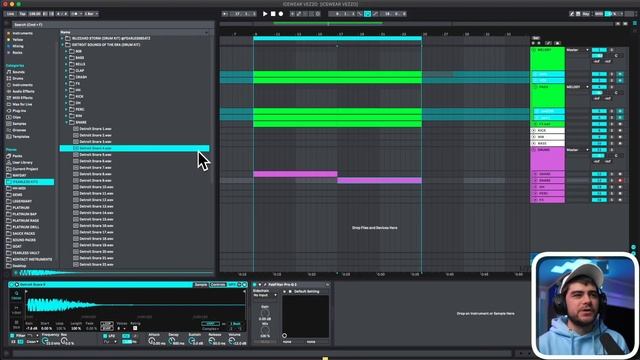Screen dimensions: 640x360
Task: Open the MIDI Effects browser category
Action: [x=22, y=98]
